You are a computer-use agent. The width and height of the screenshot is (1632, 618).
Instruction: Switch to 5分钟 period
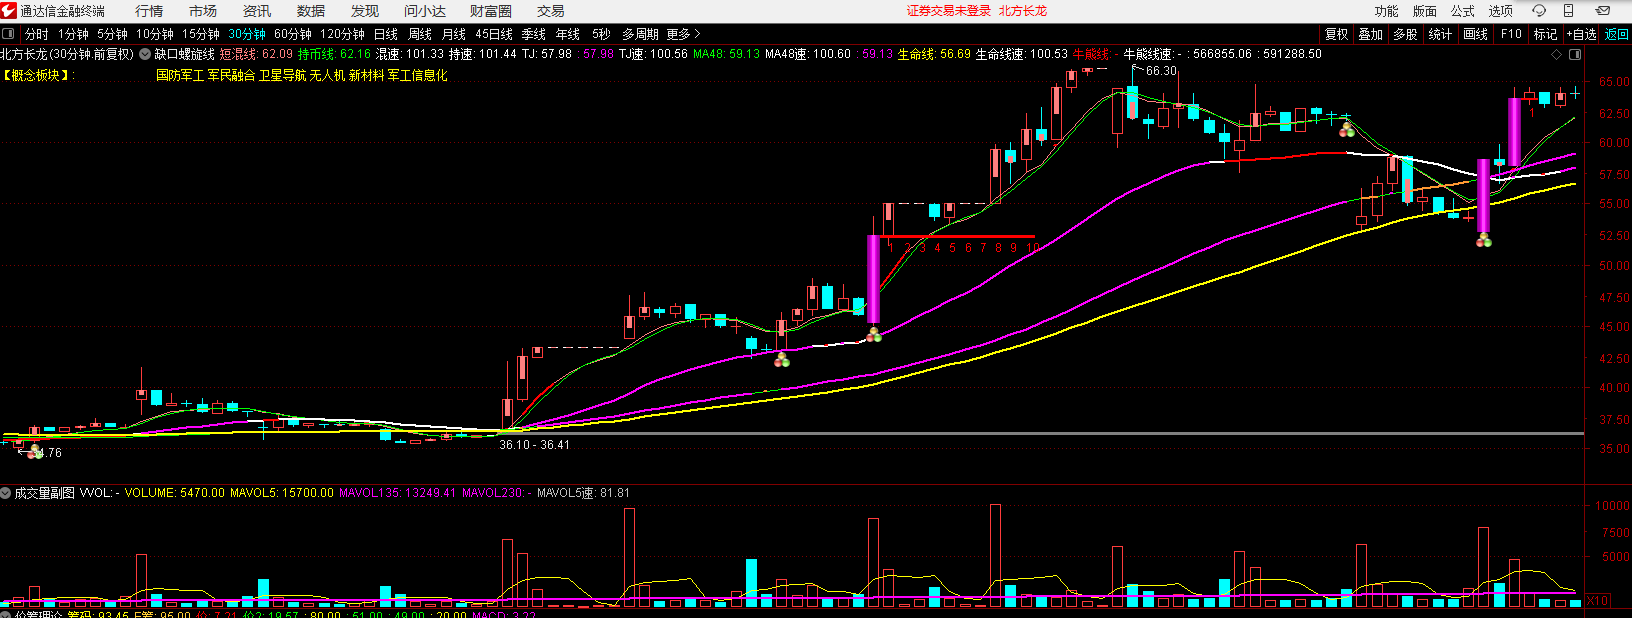[x=112, y=34]
